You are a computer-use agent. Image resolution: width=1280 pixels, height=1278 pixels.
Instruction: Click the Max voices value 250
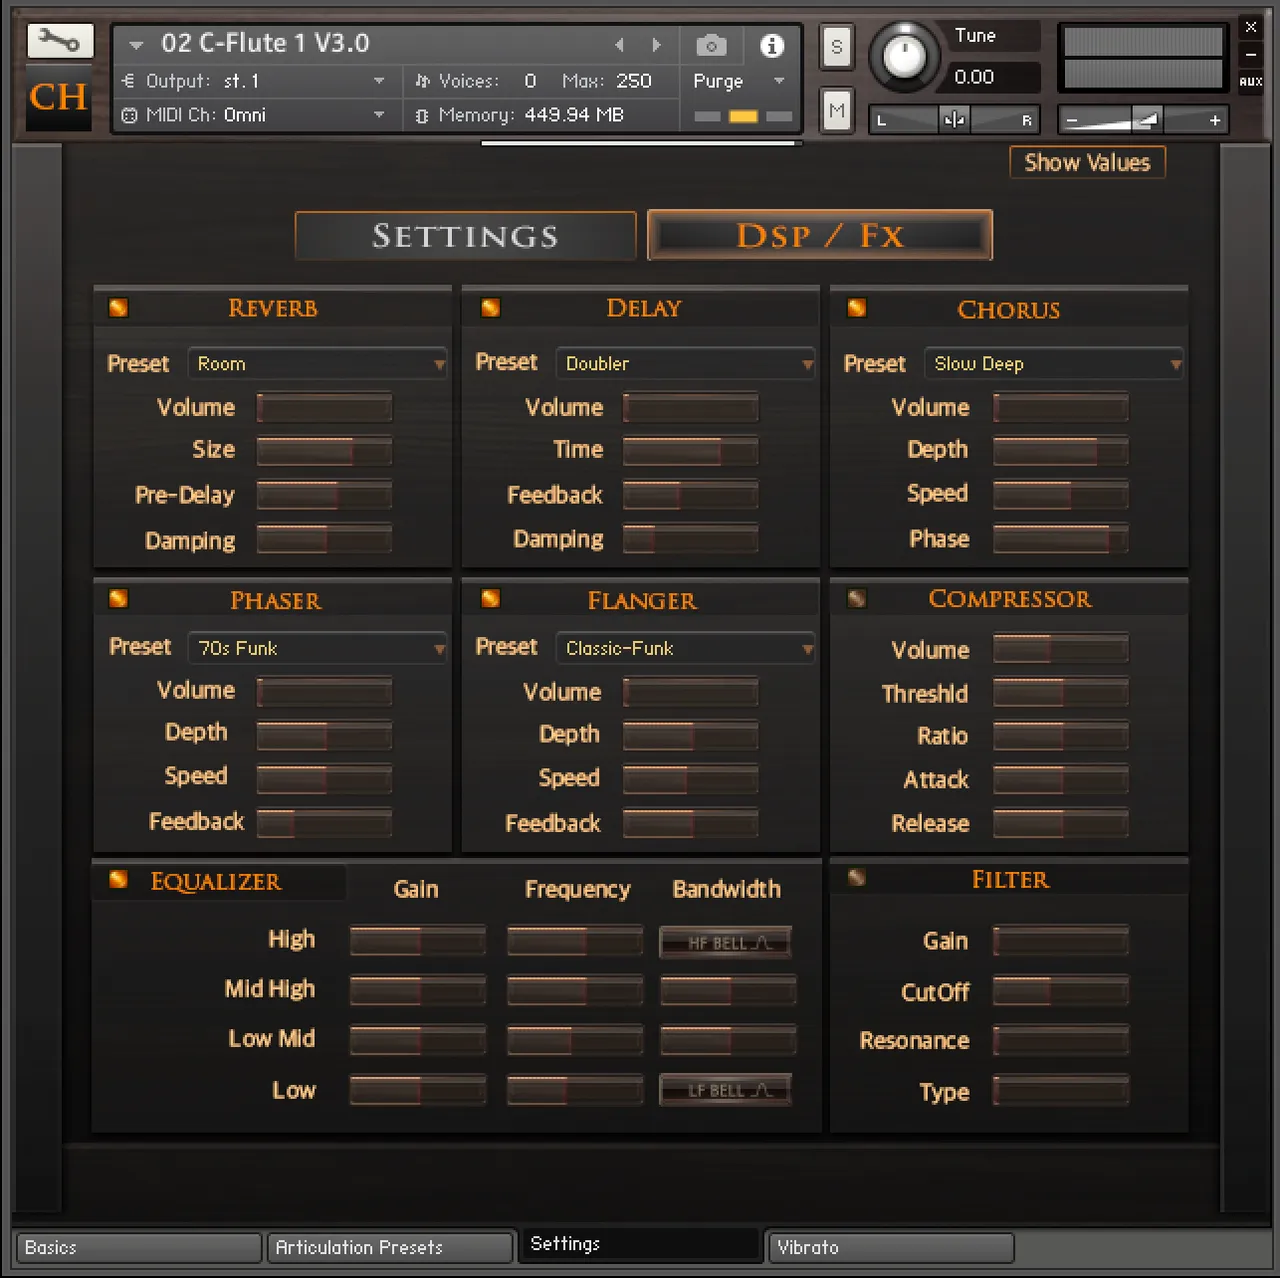(634, 81)
